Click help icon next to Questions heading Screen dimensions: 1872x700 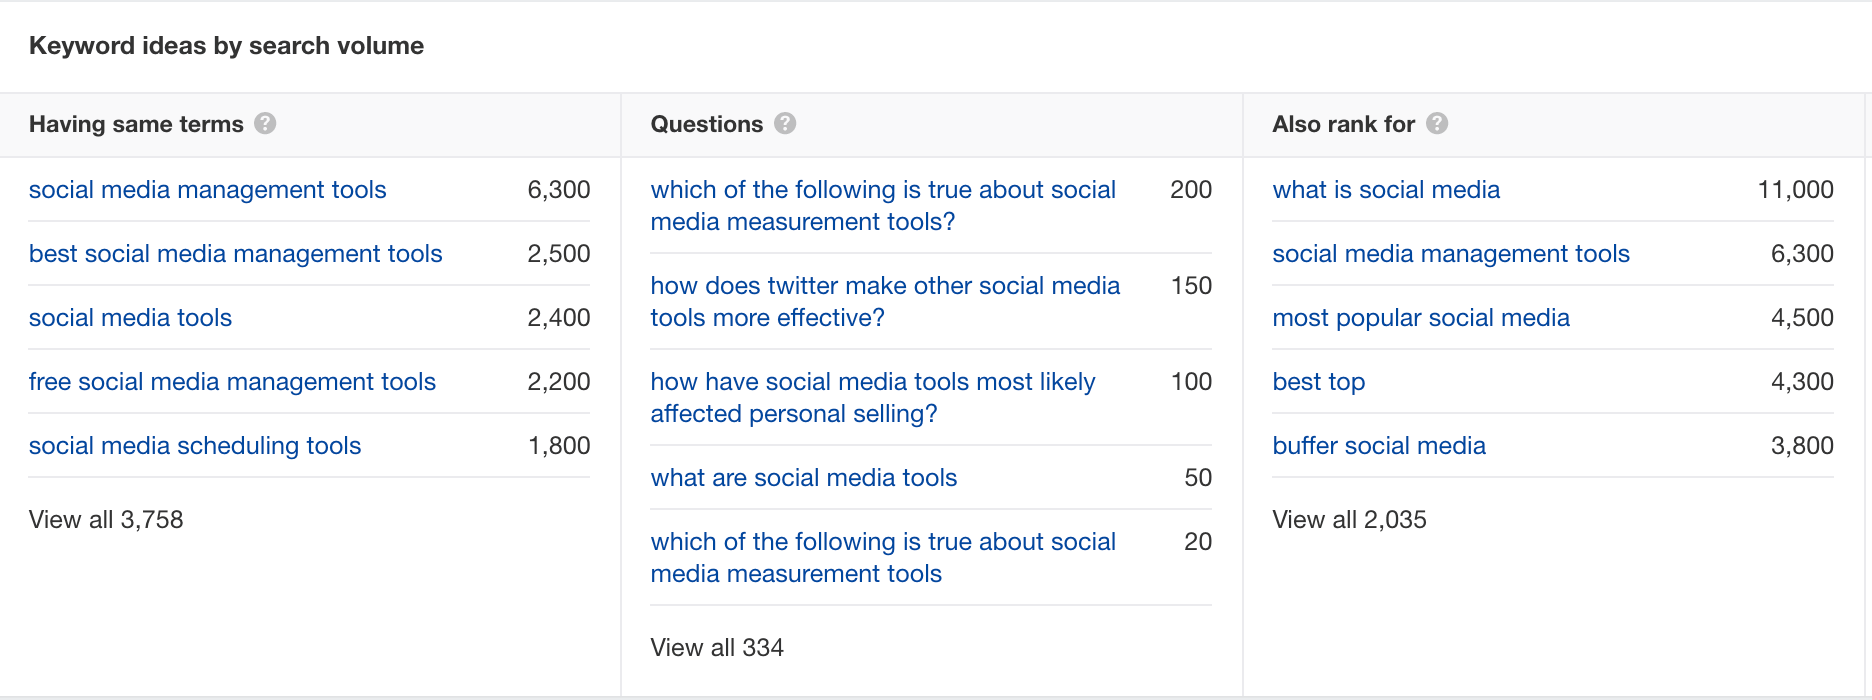tap(785, 124)
